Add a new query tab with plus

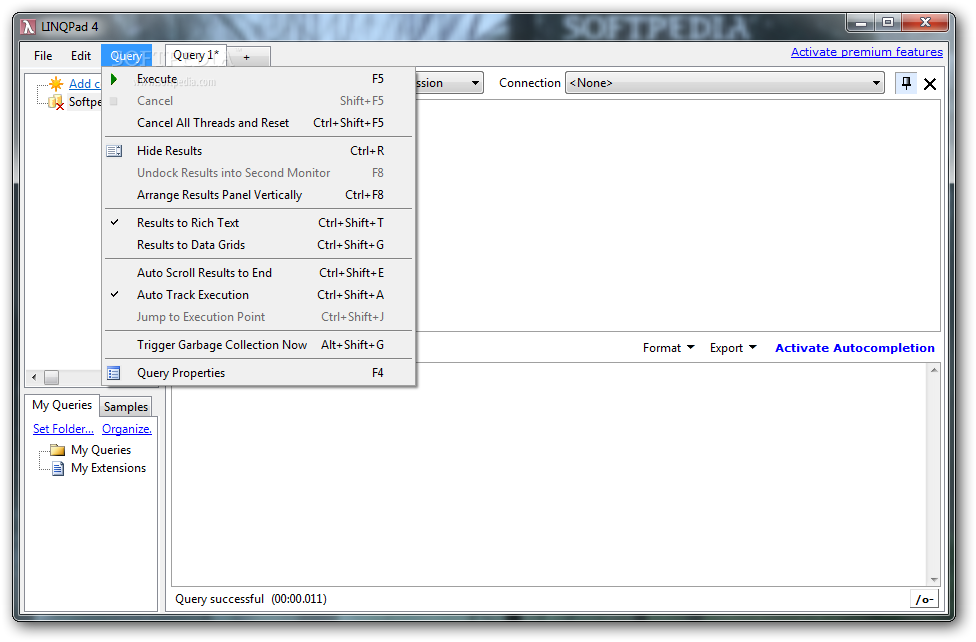coord(247,57)
